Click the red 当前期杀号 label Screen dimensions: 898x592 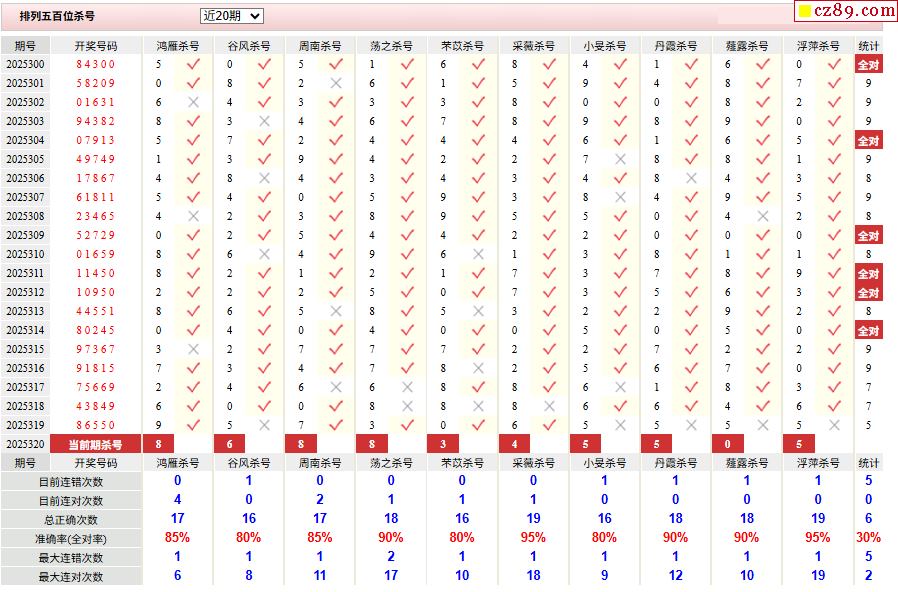coord(95,444)
